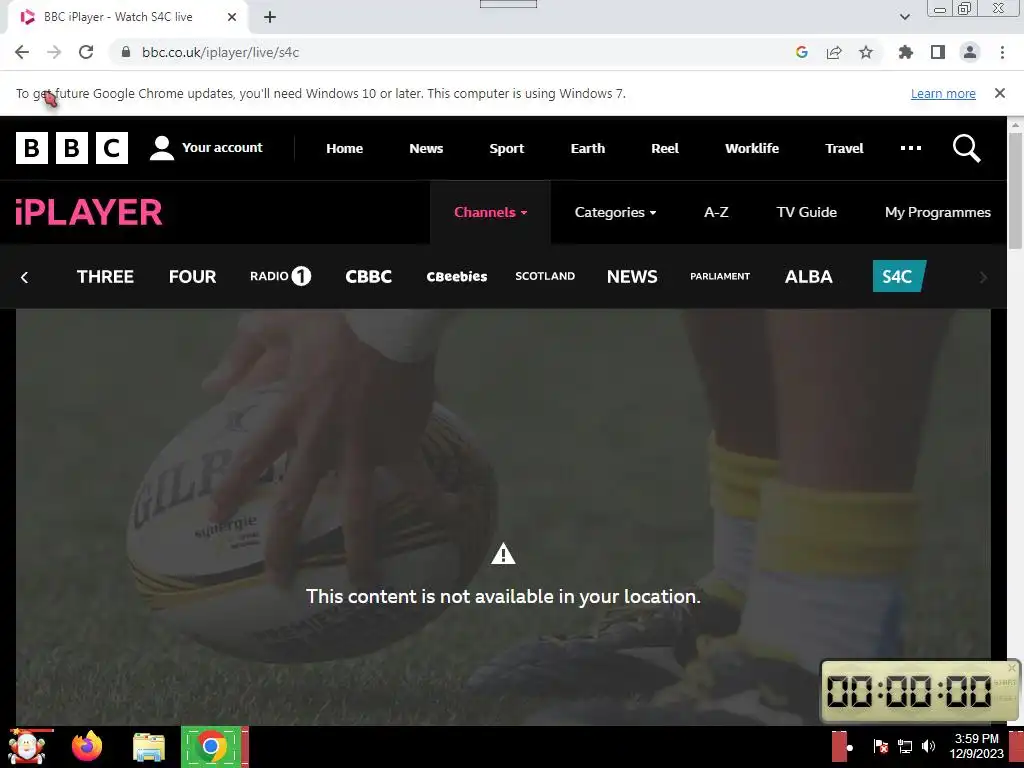Click the Google icon in address bar
This screenshot has height=768, width=1024.
(x=802, y=52)
